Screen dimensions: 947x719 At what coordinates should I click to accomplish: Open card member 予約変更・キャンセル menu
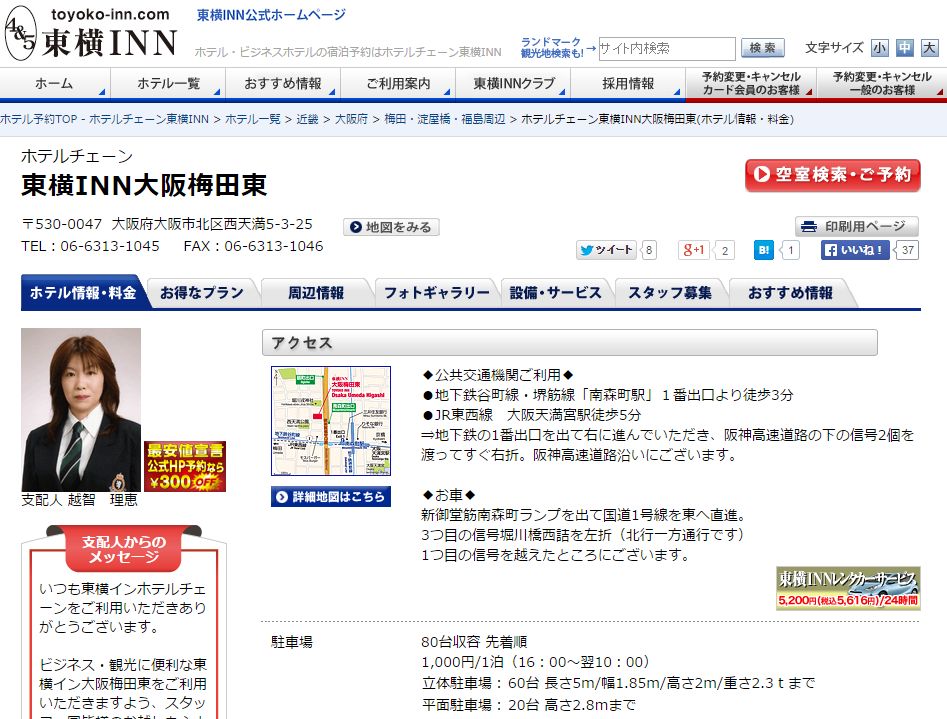751,83
